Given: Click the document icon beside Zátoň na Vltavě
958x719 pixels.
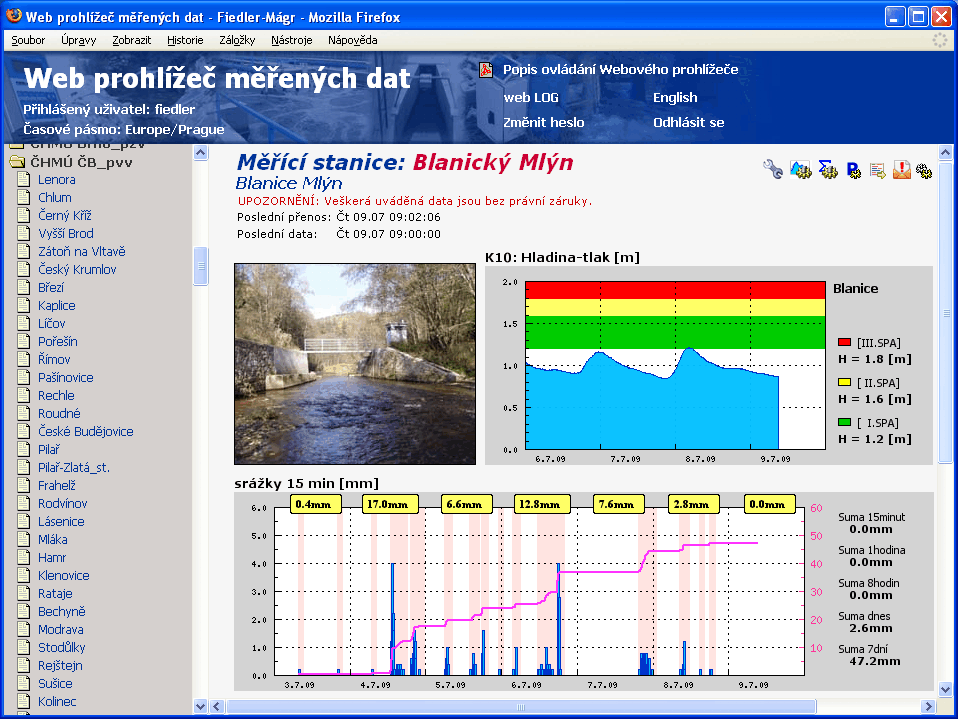Looking at the screenshot, I should 24,251.
